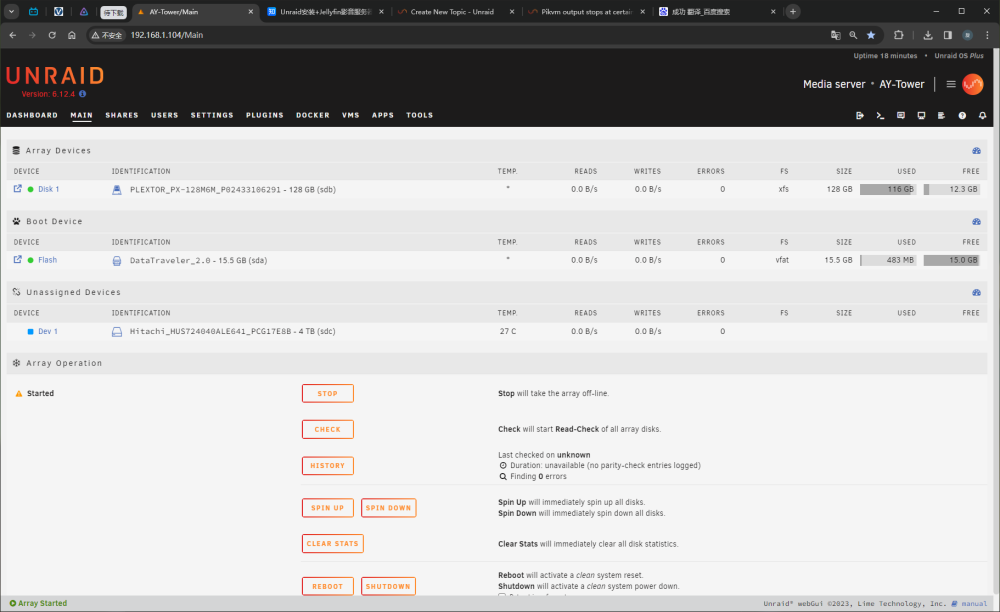Open the terminal from the header icons
The image size is (1000, 612).
(x=880, y=115)
